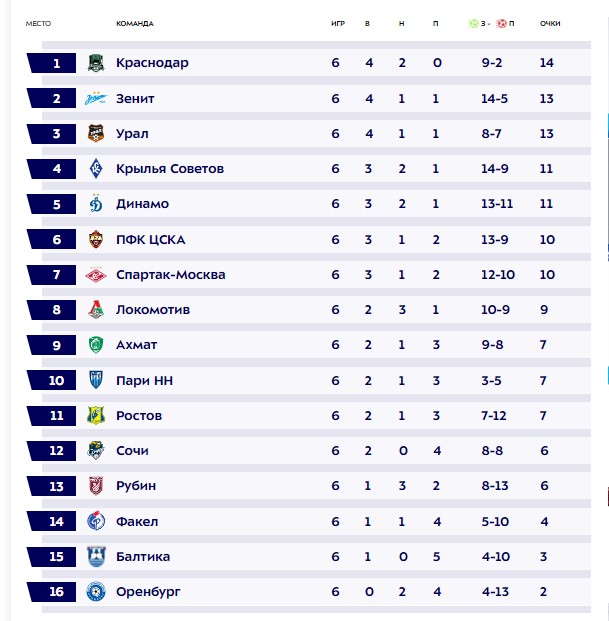This screenshot has height=621, width=609.
Task: Click the Оренбург round logo
Action: point(96,592)
